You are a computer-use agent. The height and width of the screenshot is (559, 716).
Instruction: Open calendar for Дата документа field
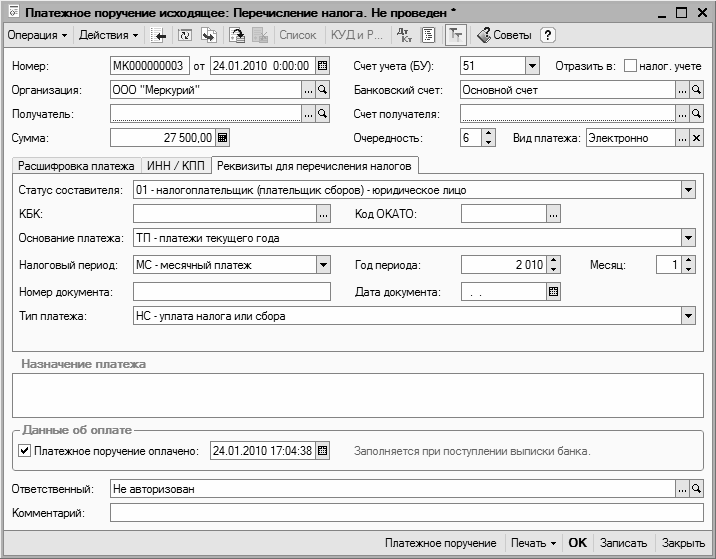553,292
